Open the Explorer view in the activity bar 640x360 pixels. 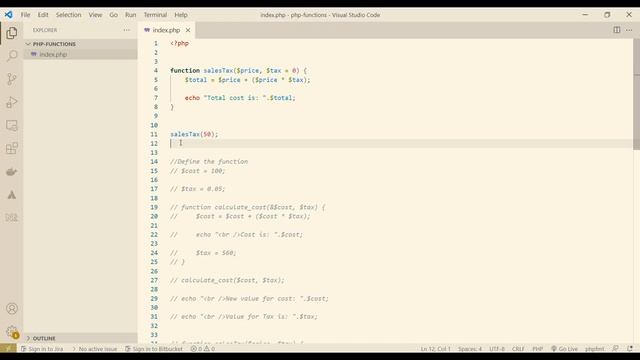tap(11, 33)
